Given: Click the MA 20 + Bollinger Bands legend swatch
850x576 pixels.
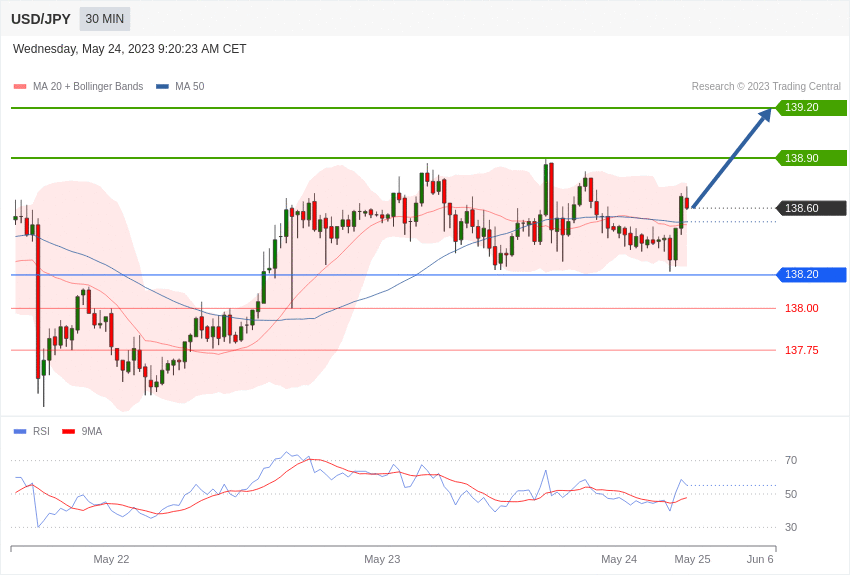Looking at the screenshot, I should coord(20,87).
